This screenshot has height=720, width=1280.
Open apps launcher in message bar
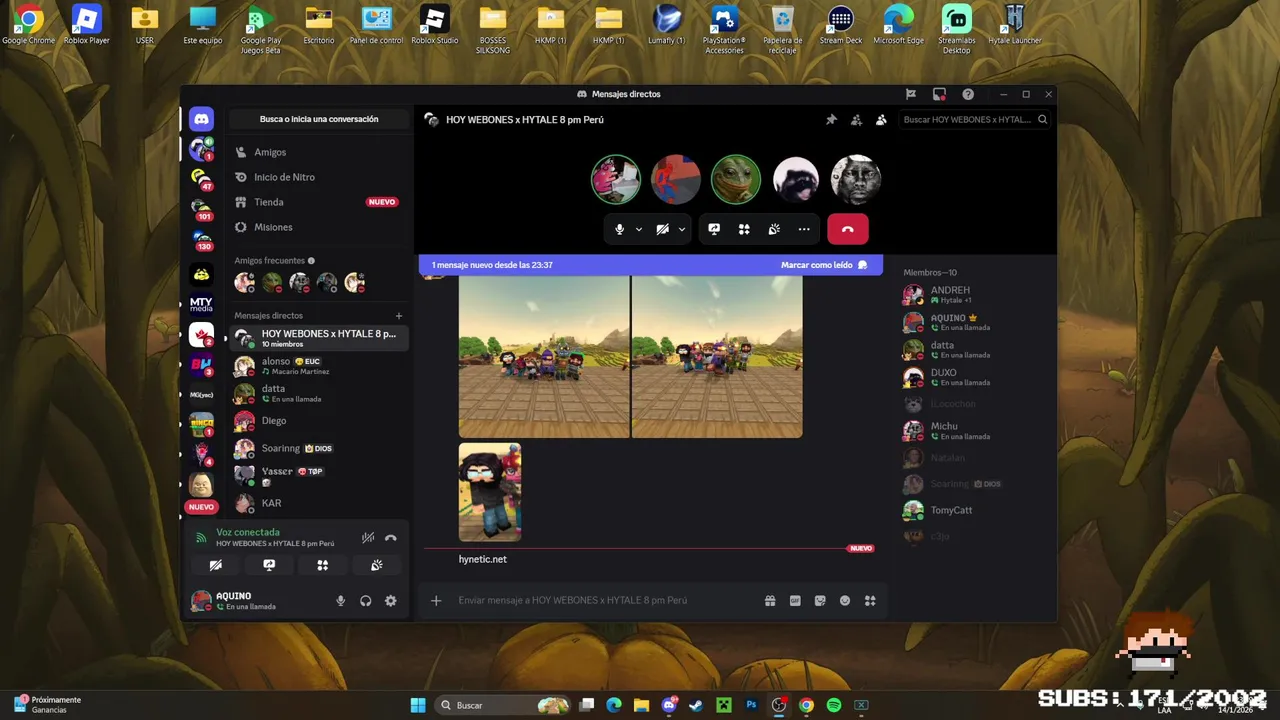point(870,600)
